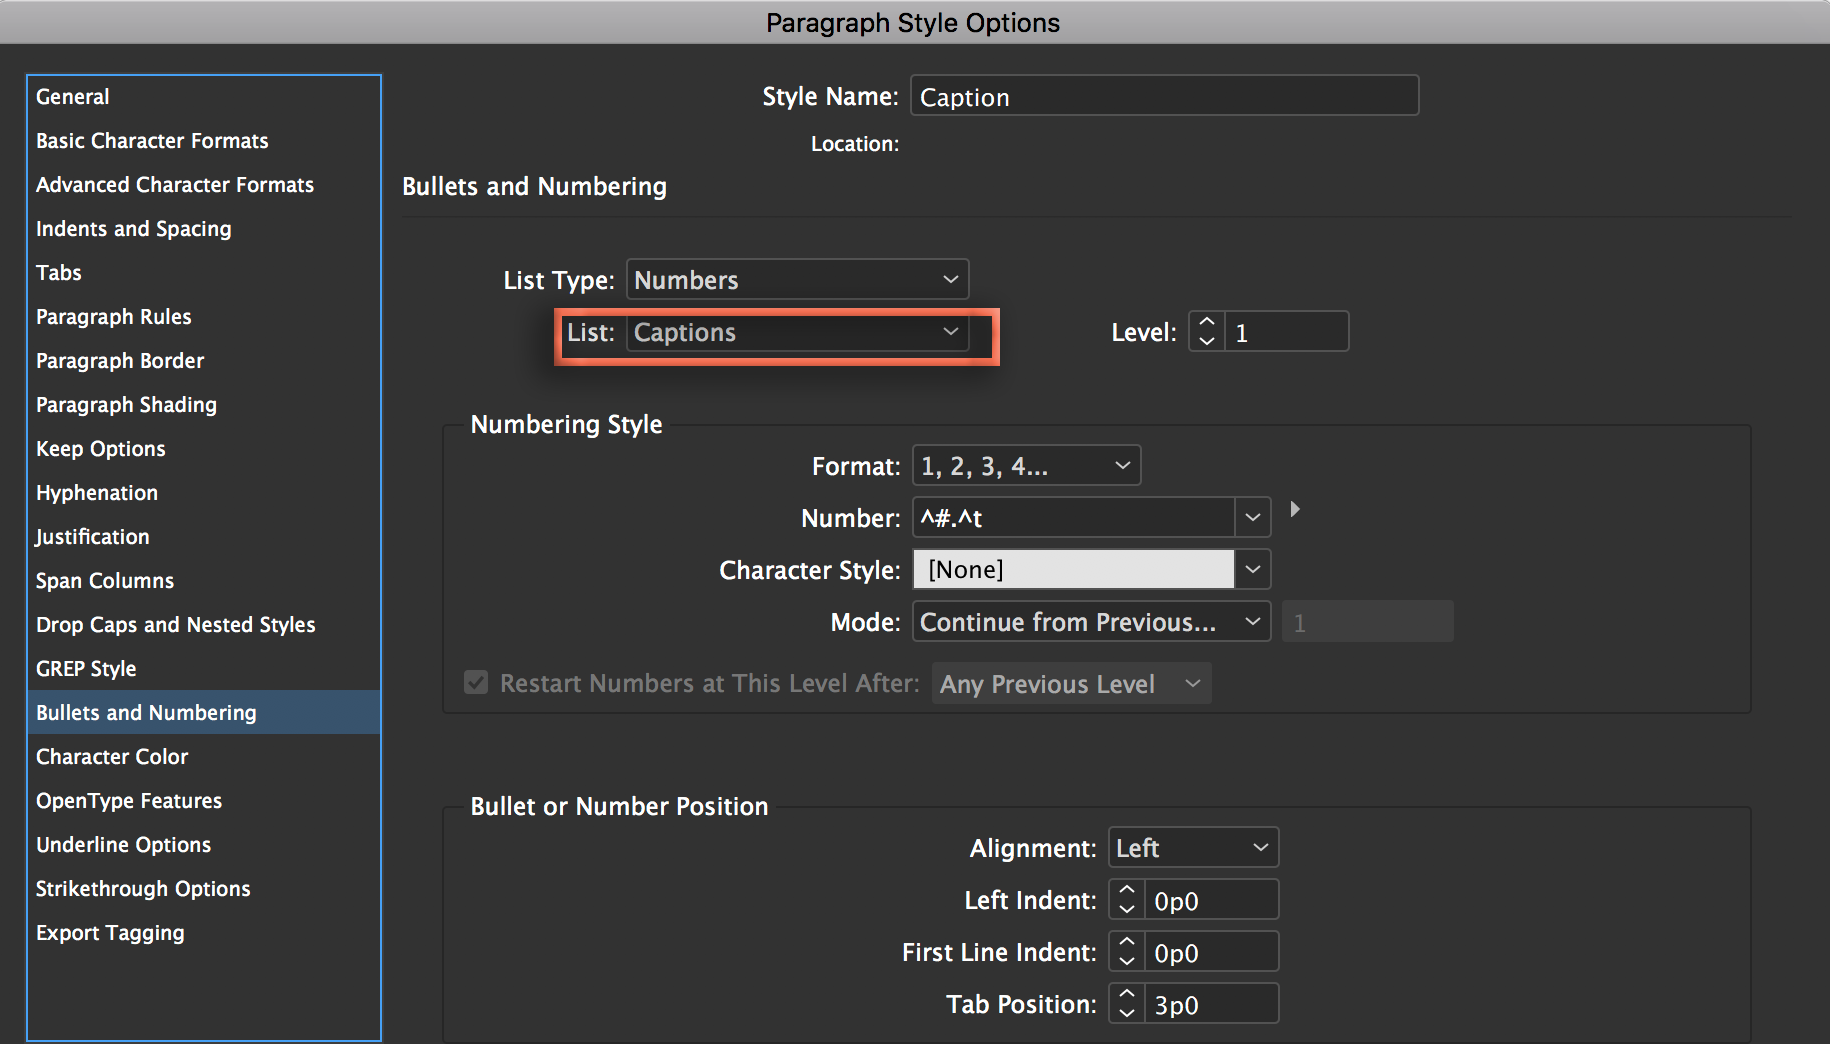This screenshot has width=1830, height=1044.
Task: Click the Style Name text field
Action: (1164, 97)
